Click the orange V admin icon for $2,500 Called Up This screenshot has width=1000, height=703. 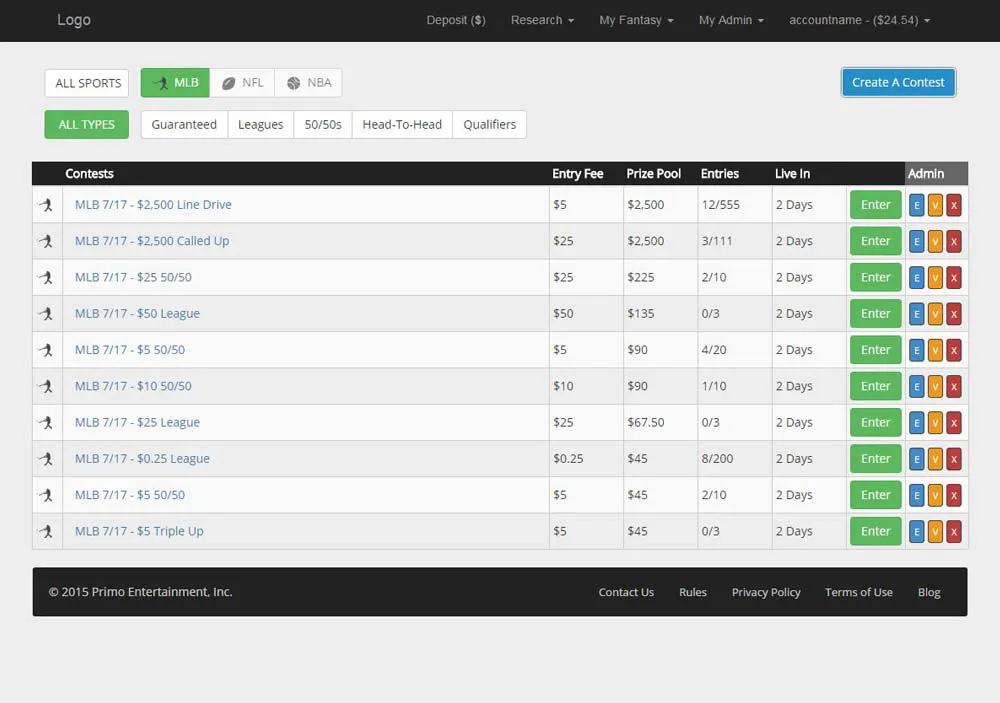point(935,241)
